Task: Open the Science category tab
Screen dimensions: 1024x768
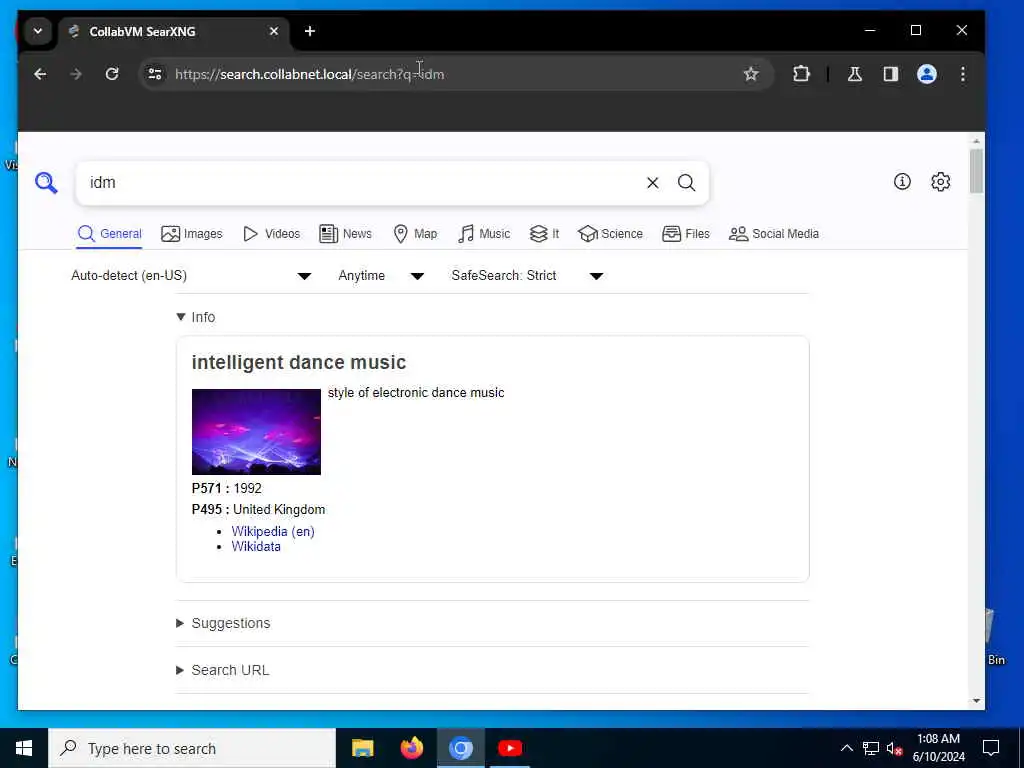Action: pyautogui.click(x=611, y=234)
